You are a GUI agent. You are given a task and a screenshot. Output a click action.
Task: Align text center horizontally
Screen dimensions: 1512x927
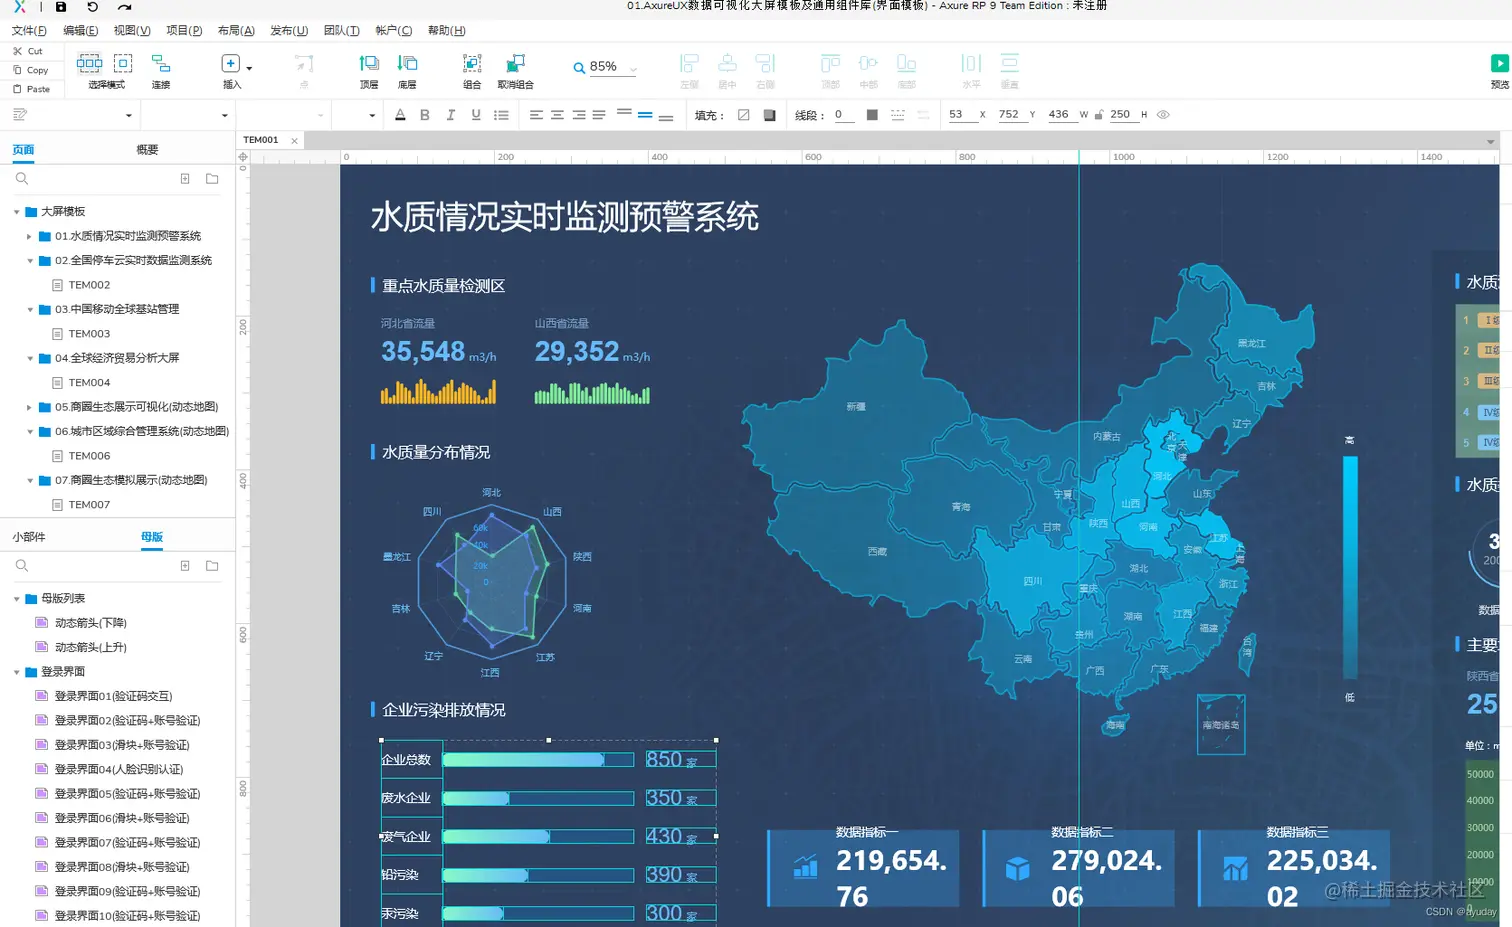pyautogui.click(x=557, y=115)
